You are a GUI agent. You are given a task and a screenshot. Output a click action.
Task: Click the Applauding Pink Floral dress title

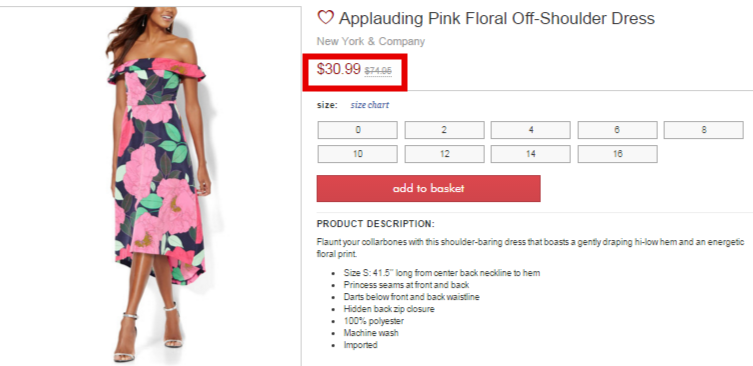pos(497,18)
